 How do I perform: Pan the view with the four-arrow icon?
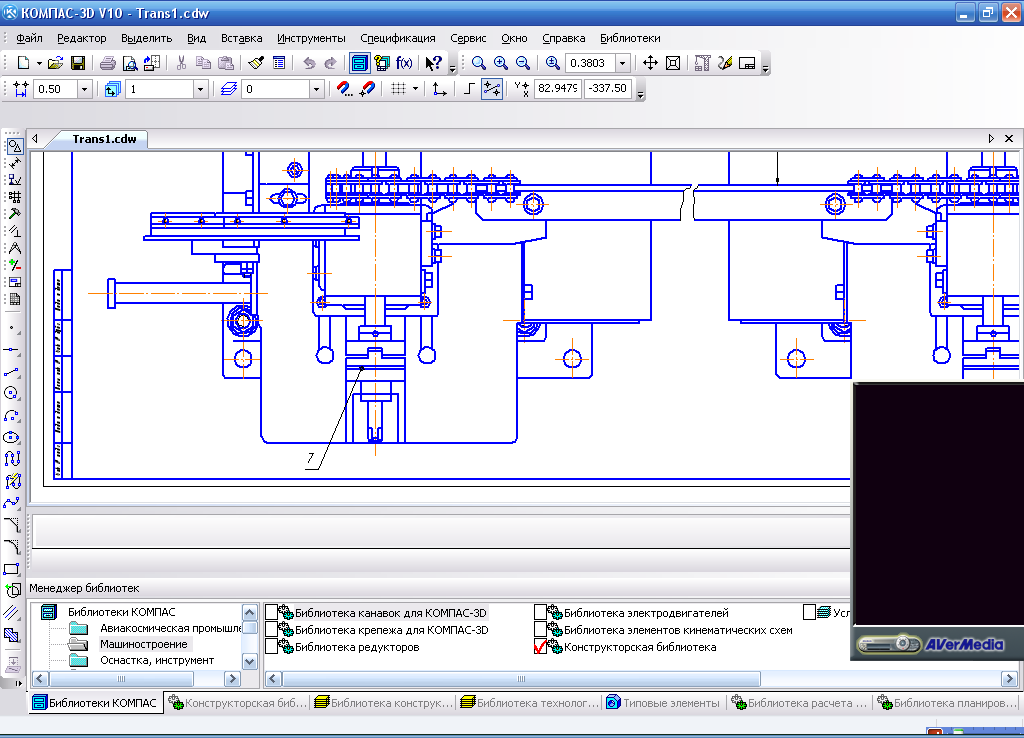(650, 63)
